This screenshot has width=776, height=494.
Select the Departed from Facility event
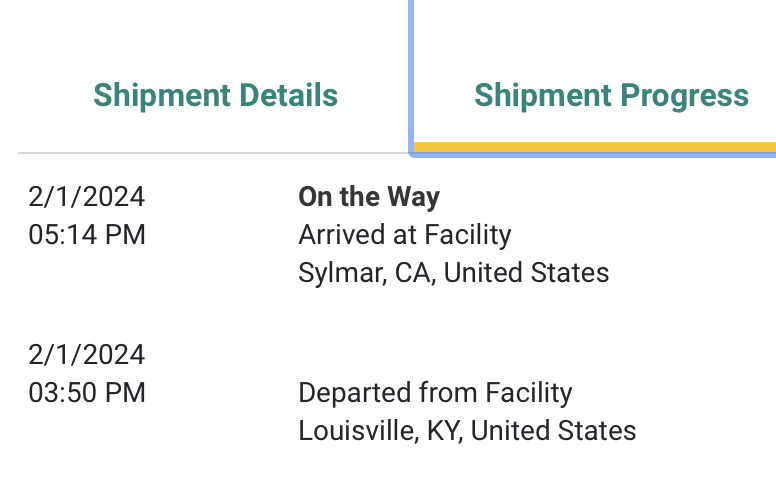pos(435,393)
